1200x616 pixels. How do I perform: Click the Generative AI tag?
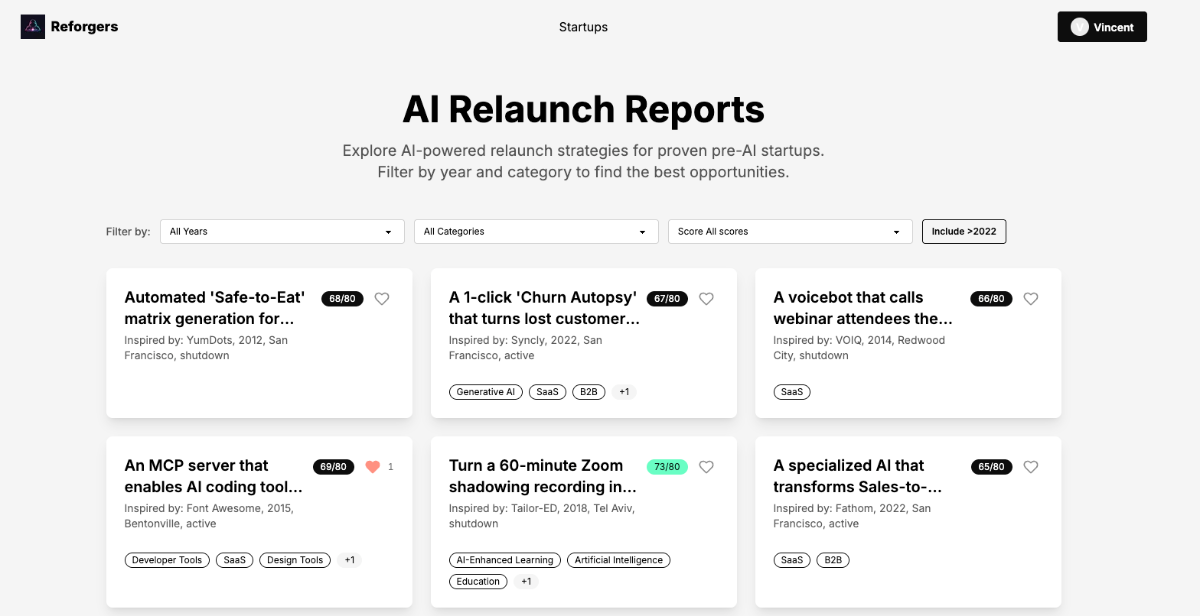coord(486,392)
